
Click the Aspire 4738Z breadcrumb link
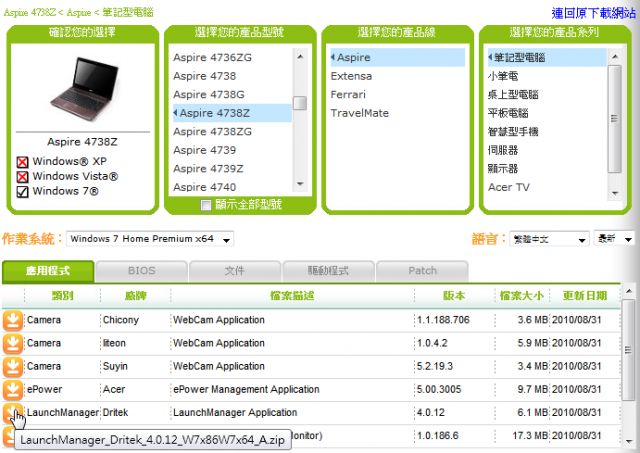coord(29,13)
